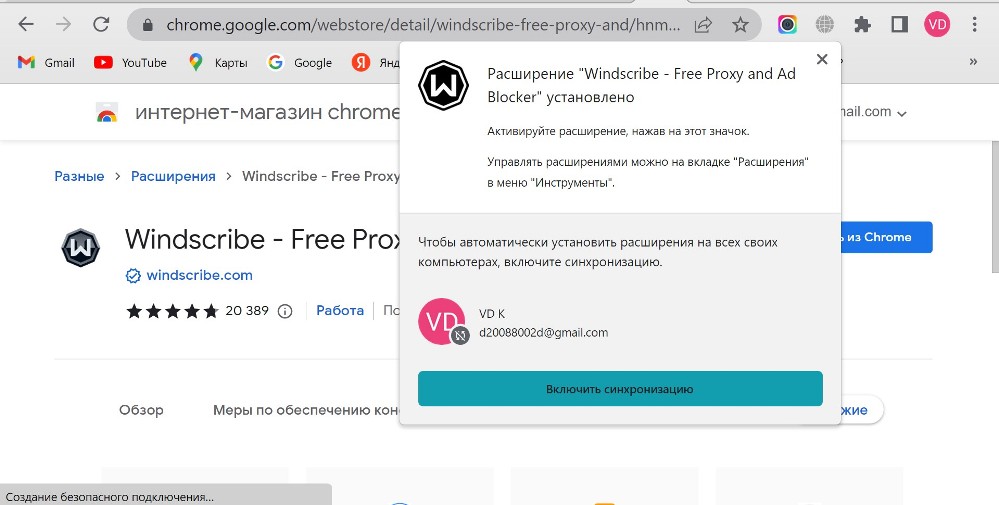The height and width of the screenshot is (505, 999).
Task: Click the gray globe extension icon
Action: coord(824,25)
